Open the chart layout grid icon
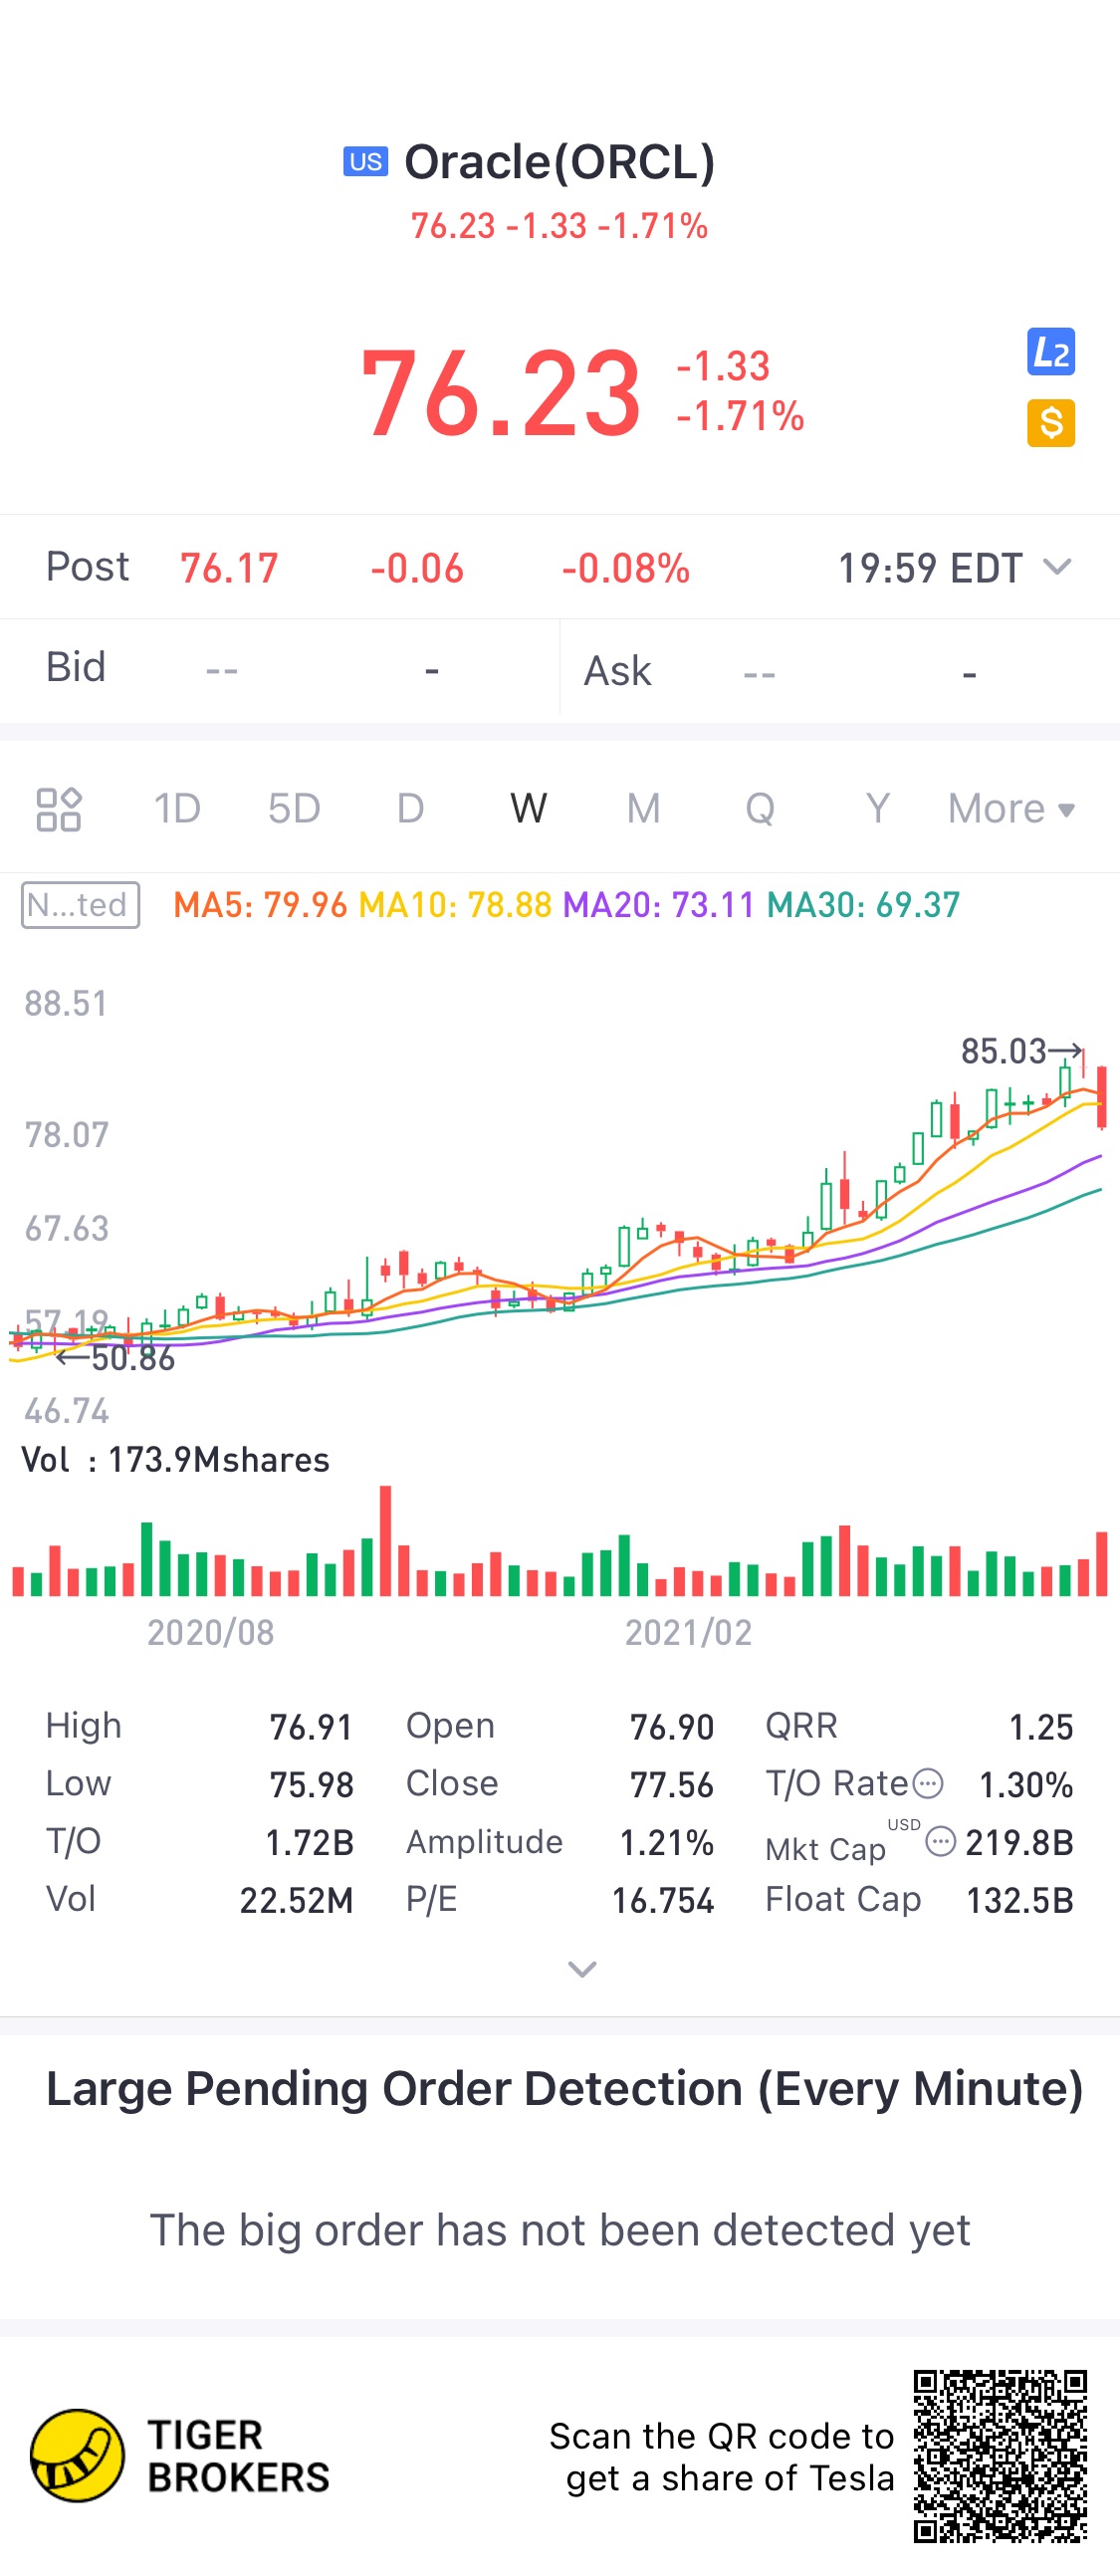 (x=59, y=809)
